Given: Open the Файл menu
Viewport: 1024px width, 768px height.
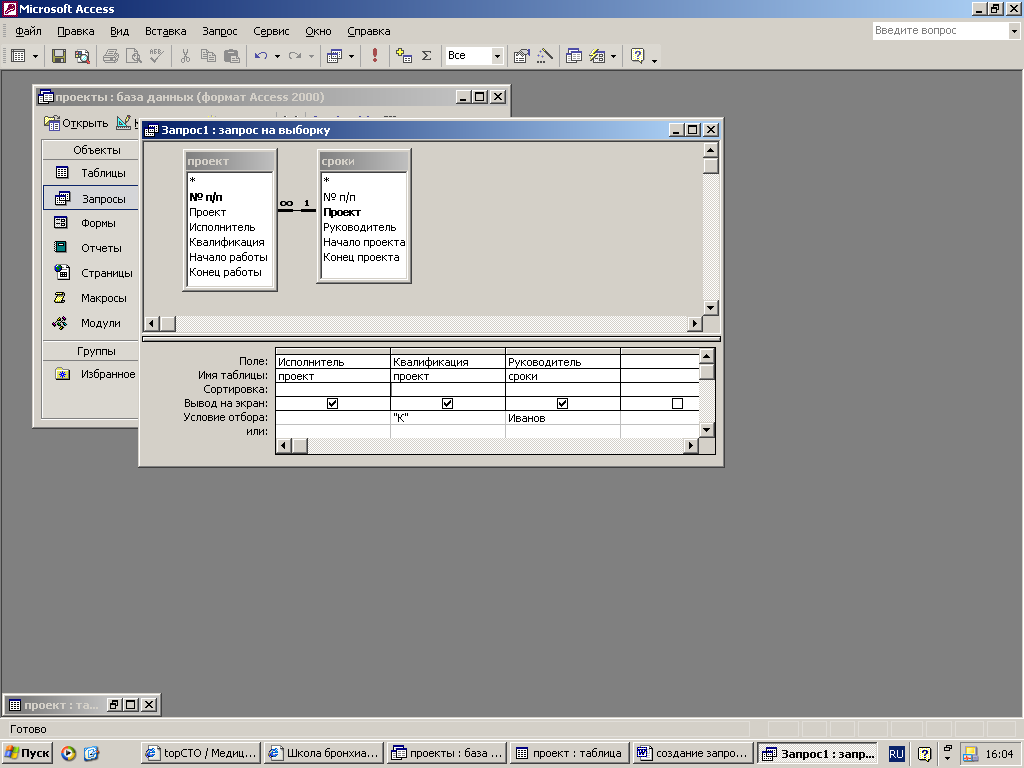Looking at the screenshot, I should click(28, 31).
